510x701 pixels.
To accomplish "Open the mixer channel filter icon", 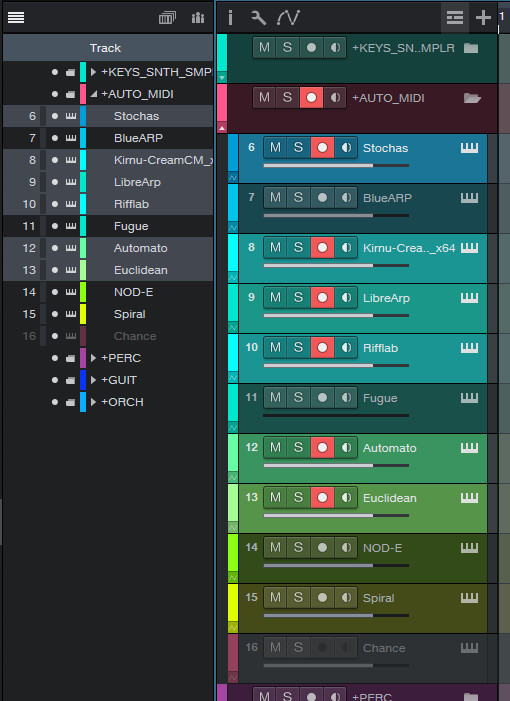I will tap(198, 18).
